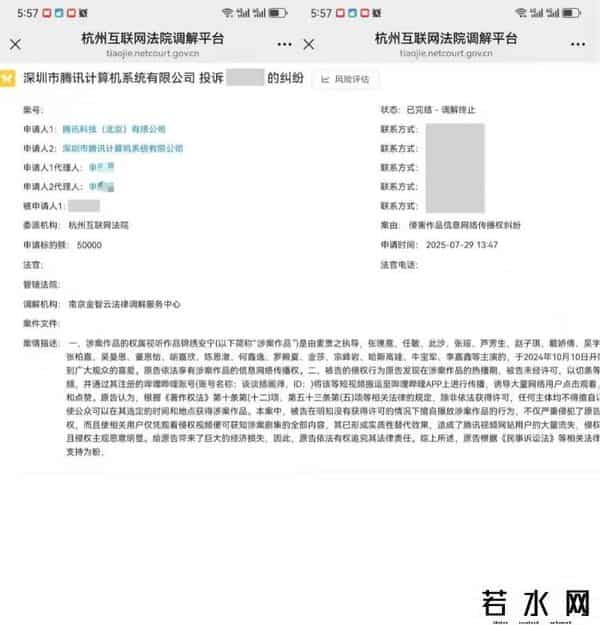Image resolution: width=600 pixels, height=625 pixels.
Task: Tap the left page title 杭州互联网法院调解平台
Action: click(153, 38)
